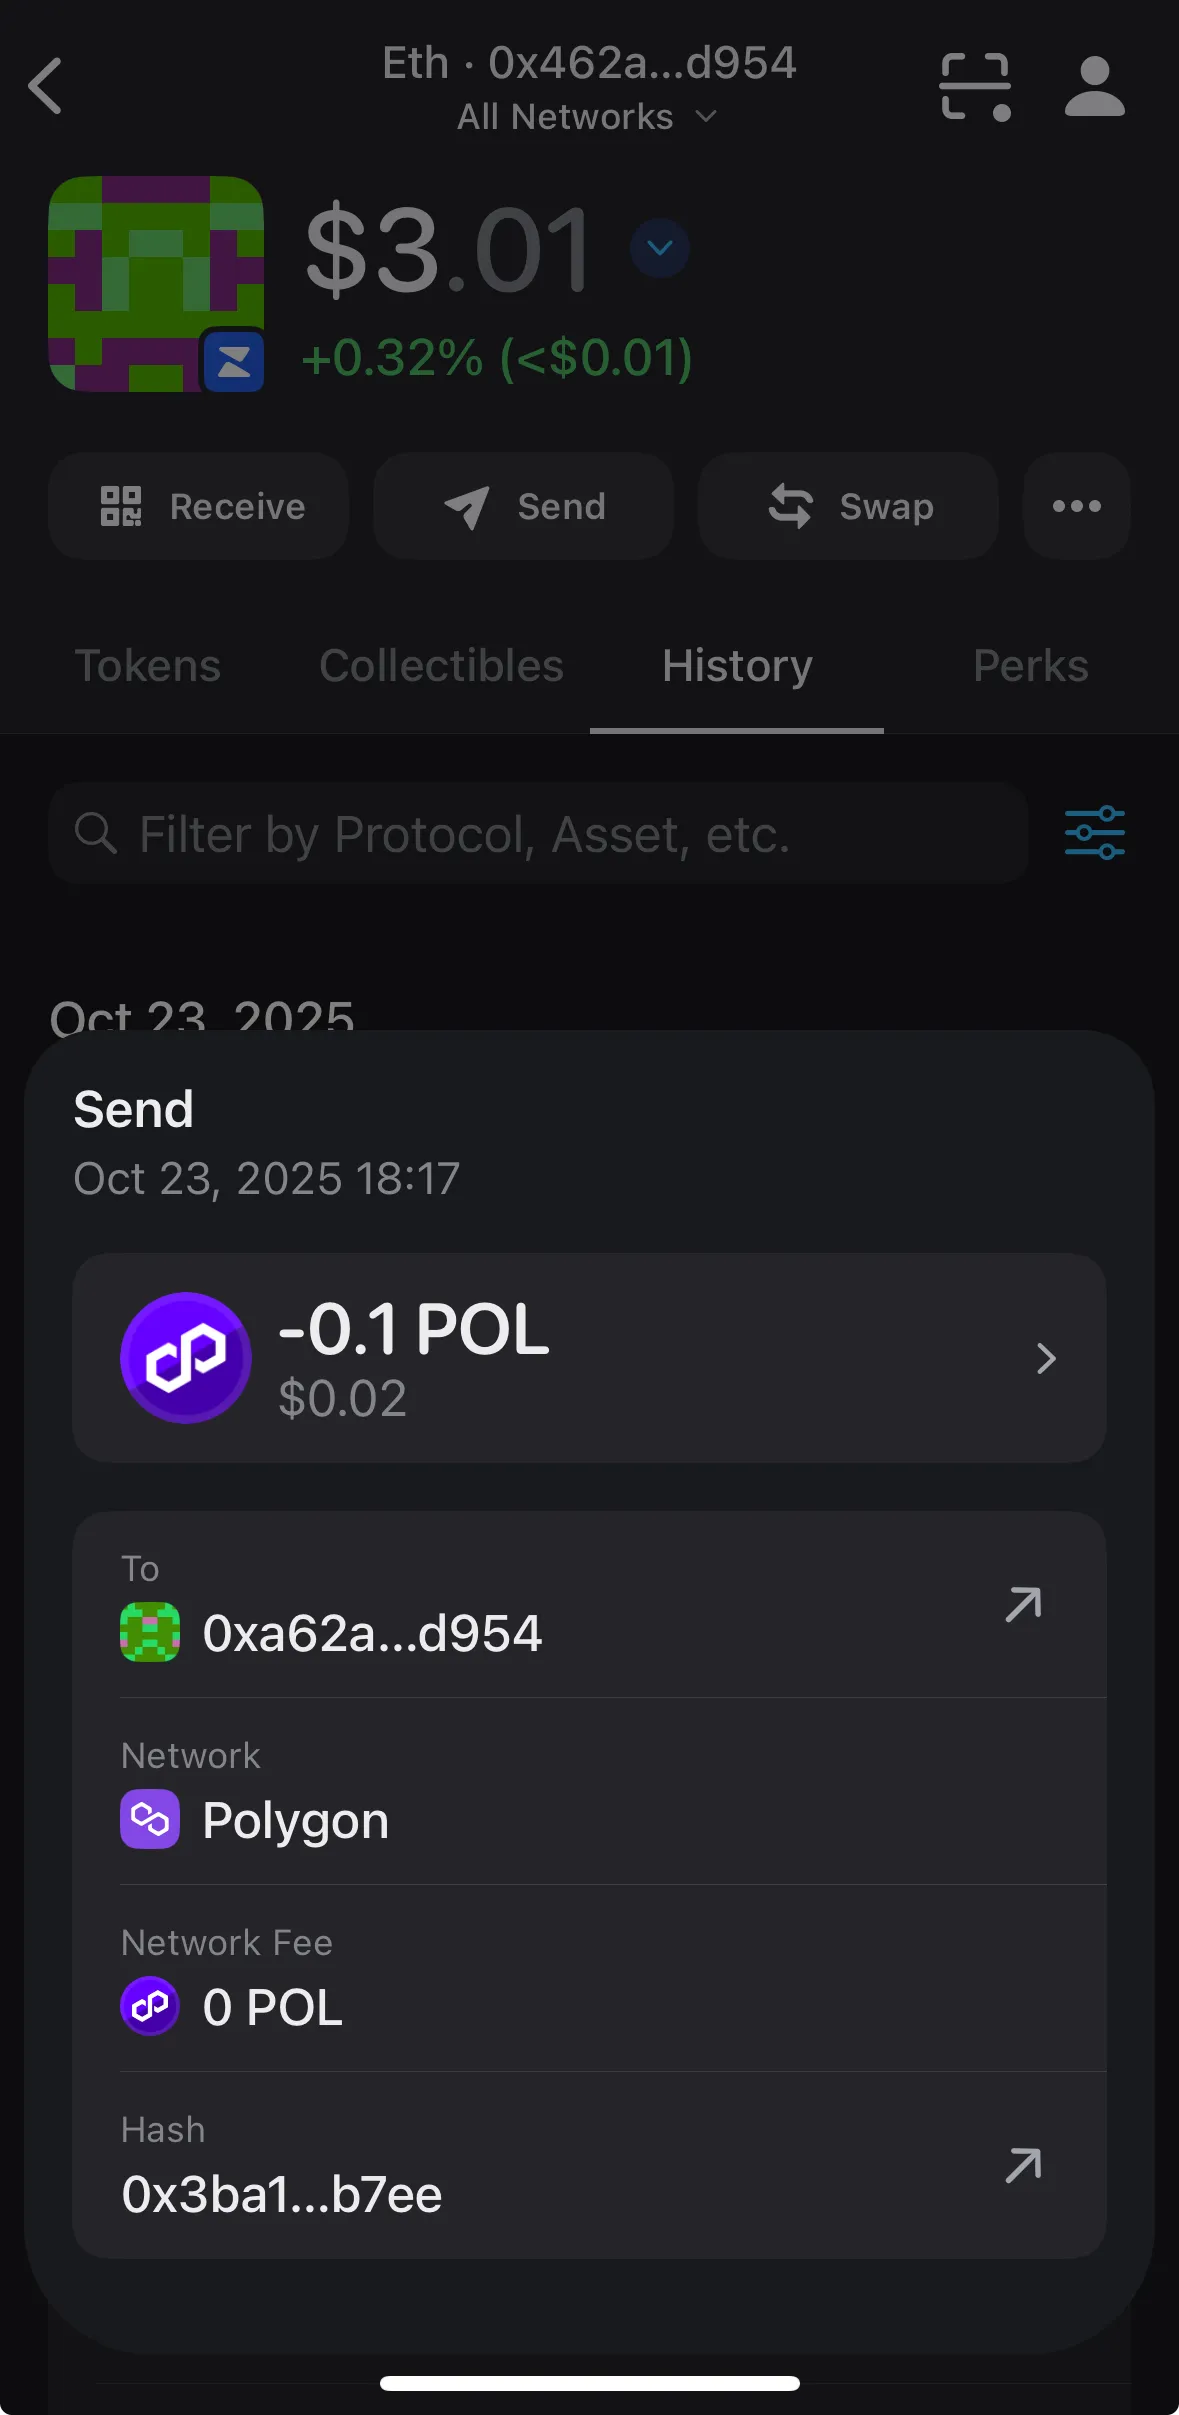Open the history filter settings icon

click(x=1094, y=833)
